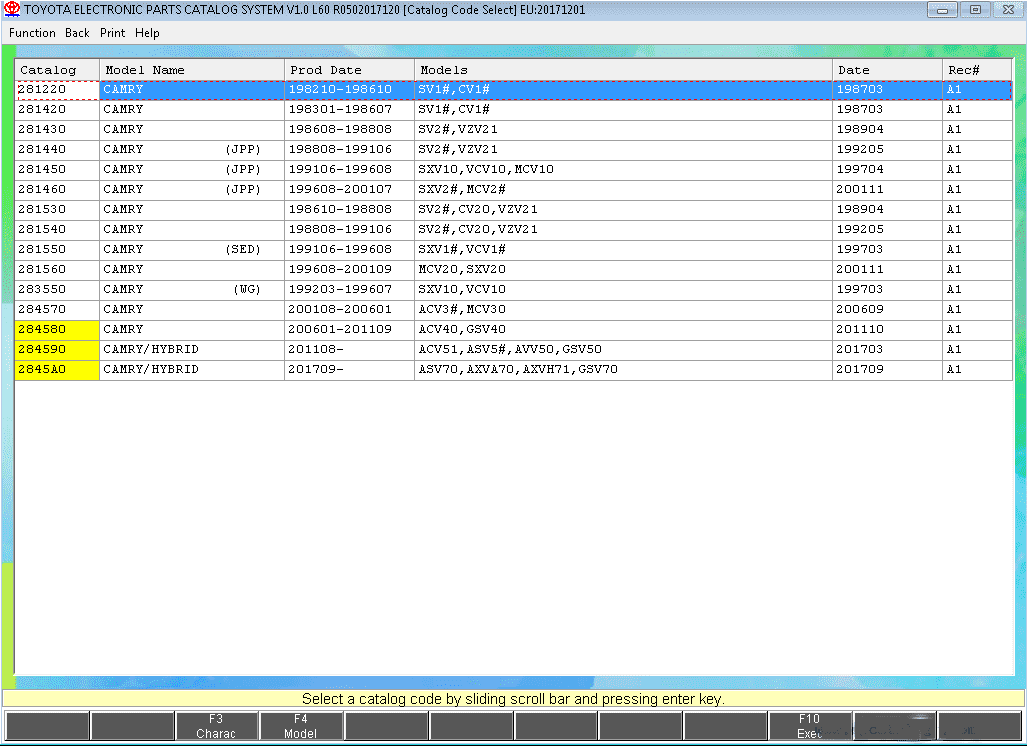Open the Print menu
Image resolution: width=1027 pixels, height=746 pixels.
[113, 33]
